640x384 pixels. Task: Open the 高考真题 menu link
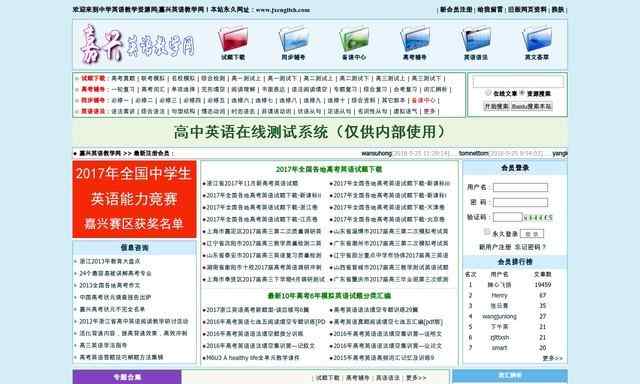point(123,78)
